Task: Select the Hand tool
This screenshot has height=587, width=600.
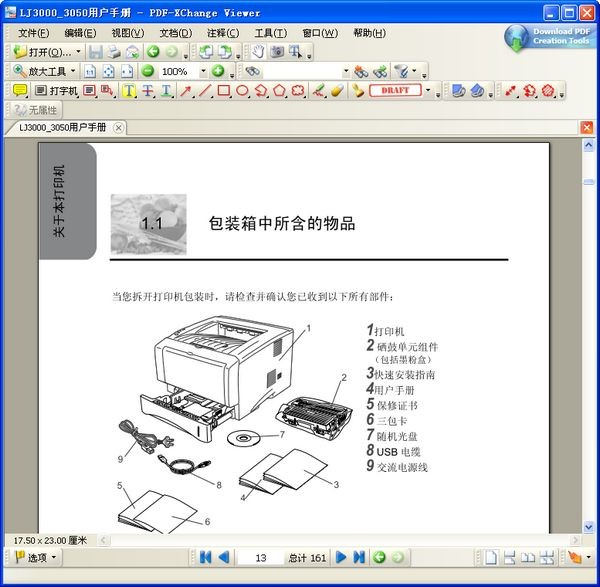Action: coord(258,51)
